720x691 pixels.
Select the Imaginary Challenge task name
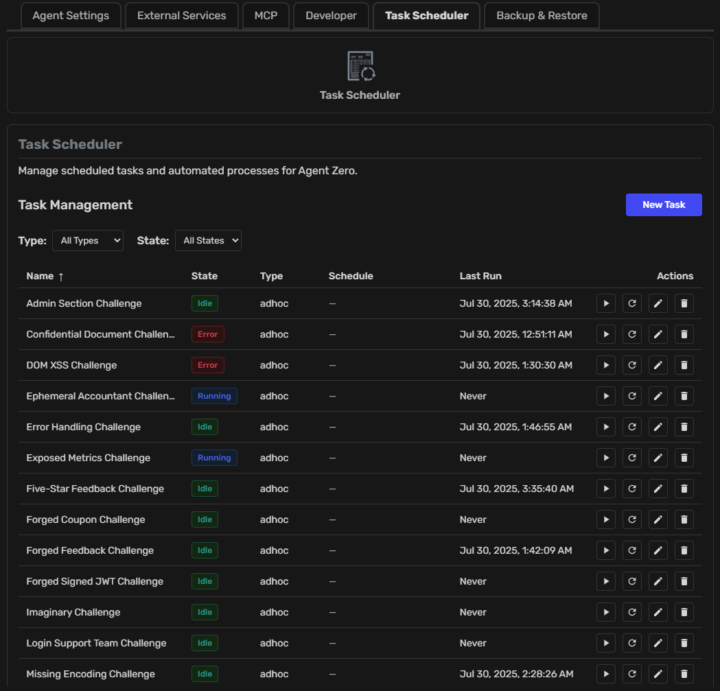coord(73,612)
